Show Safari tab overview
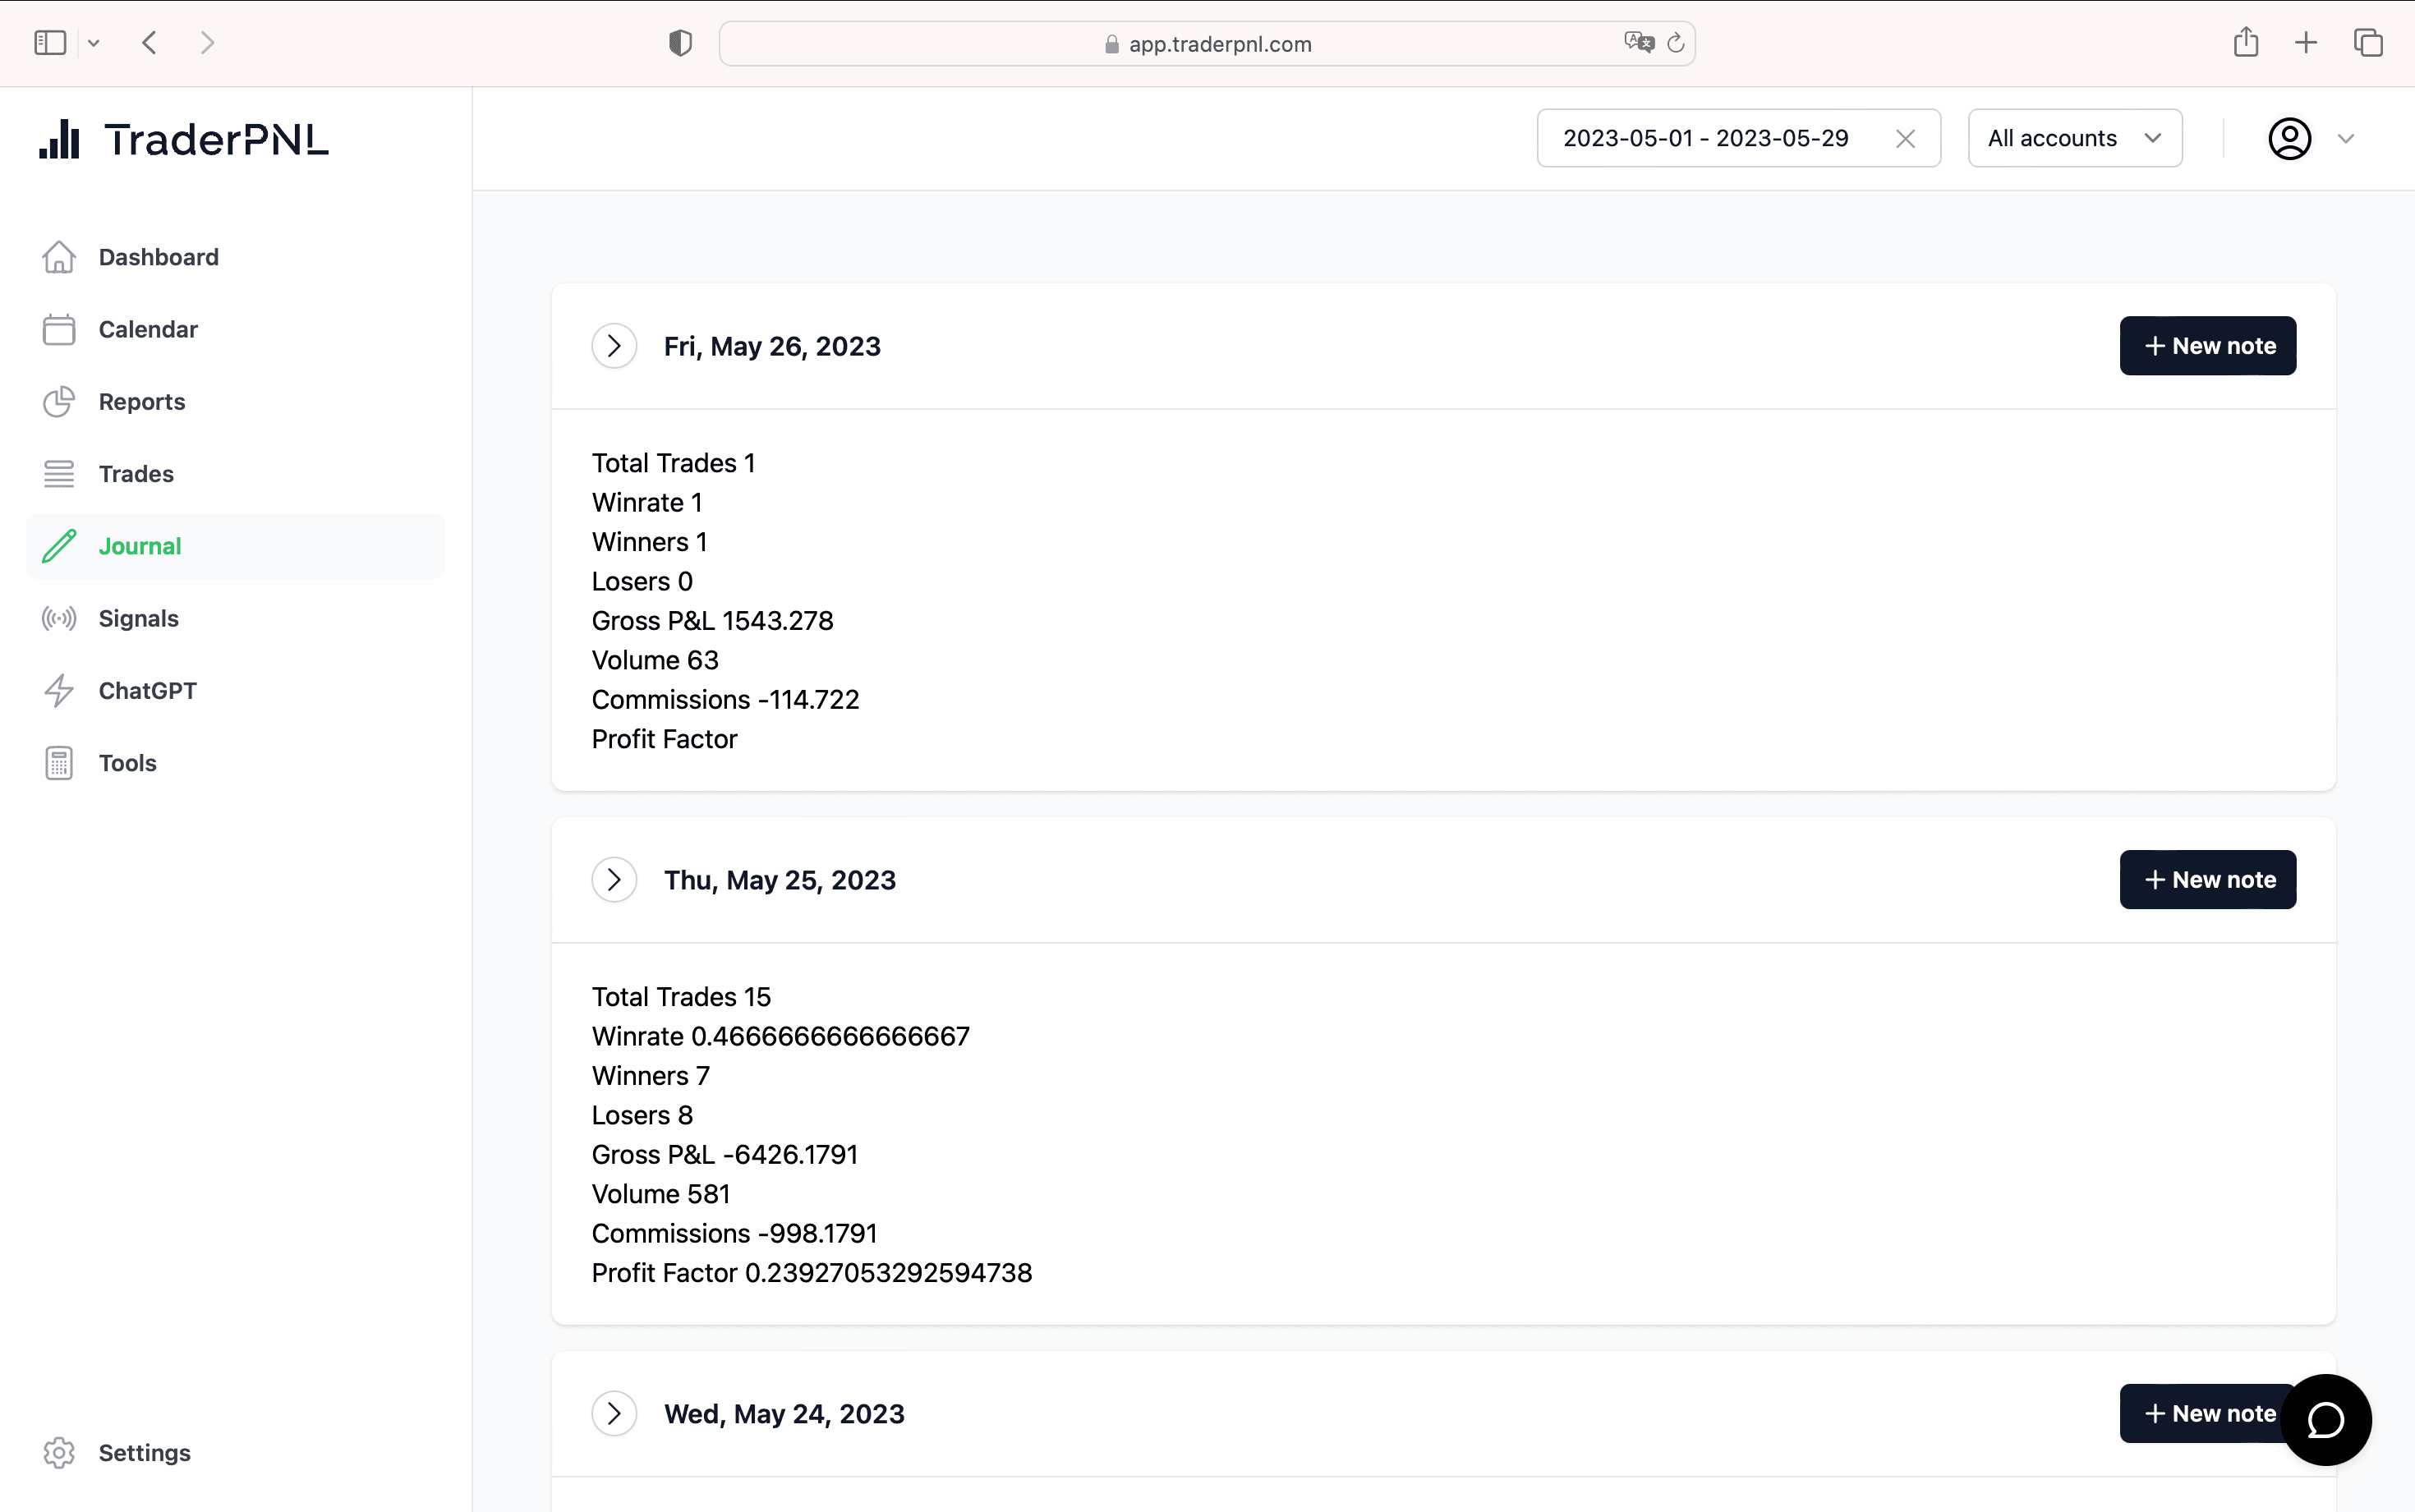This screenshot has width=2415, height=1512. click(2368, 43)
